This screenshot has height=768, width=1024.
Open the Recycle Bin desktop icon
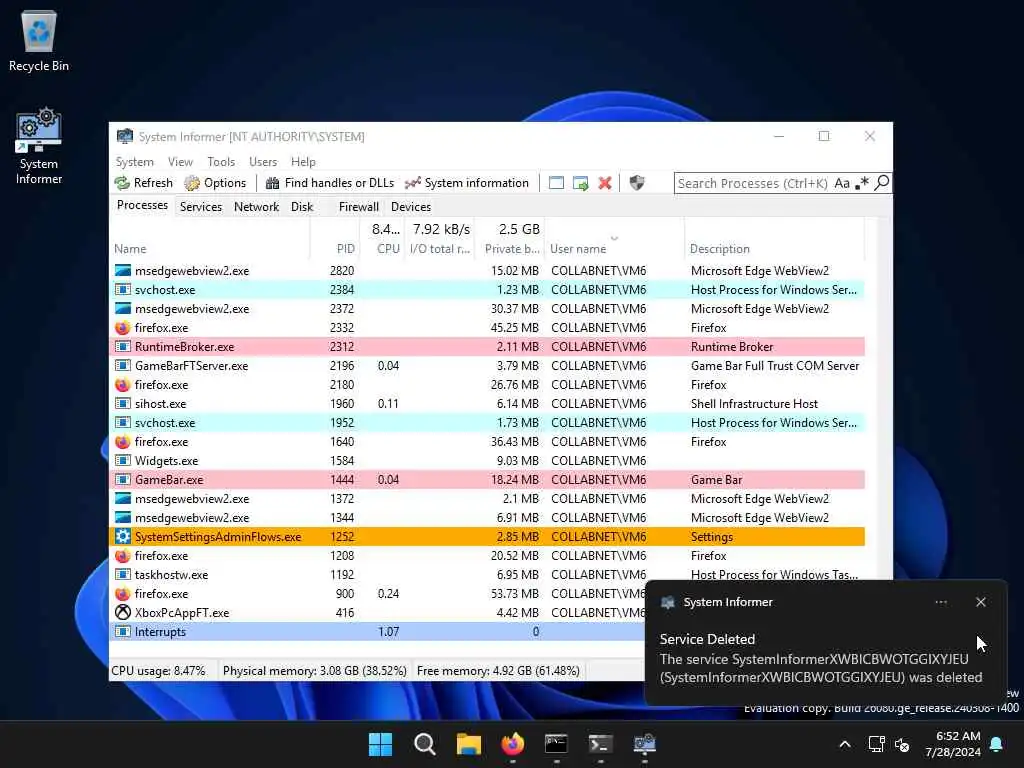(39, 41)
